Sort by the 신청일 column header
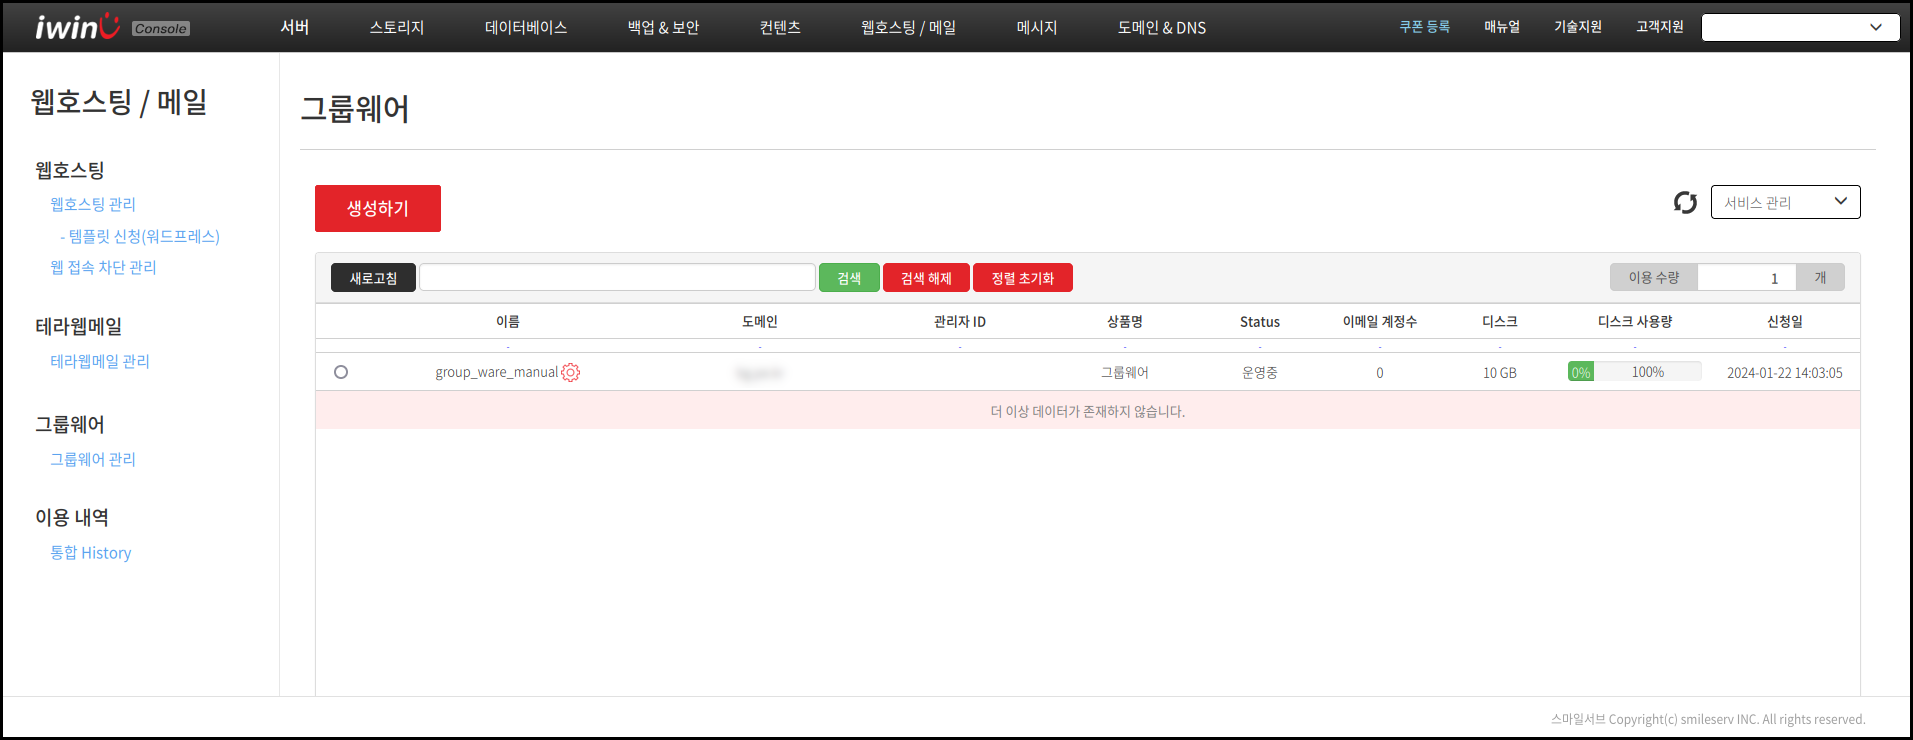This screenshot has height=740, width=1913. (1785, 321)
